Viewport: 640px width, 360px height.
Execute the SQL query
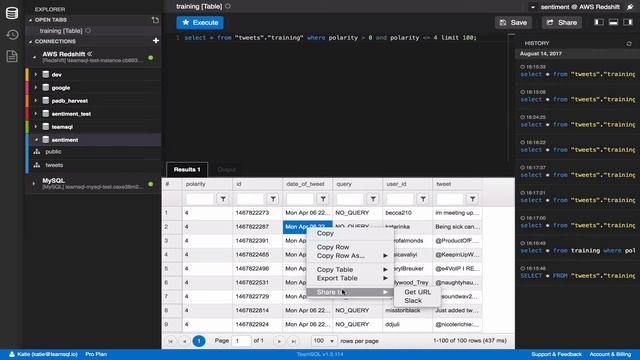(x=200, y=22)
